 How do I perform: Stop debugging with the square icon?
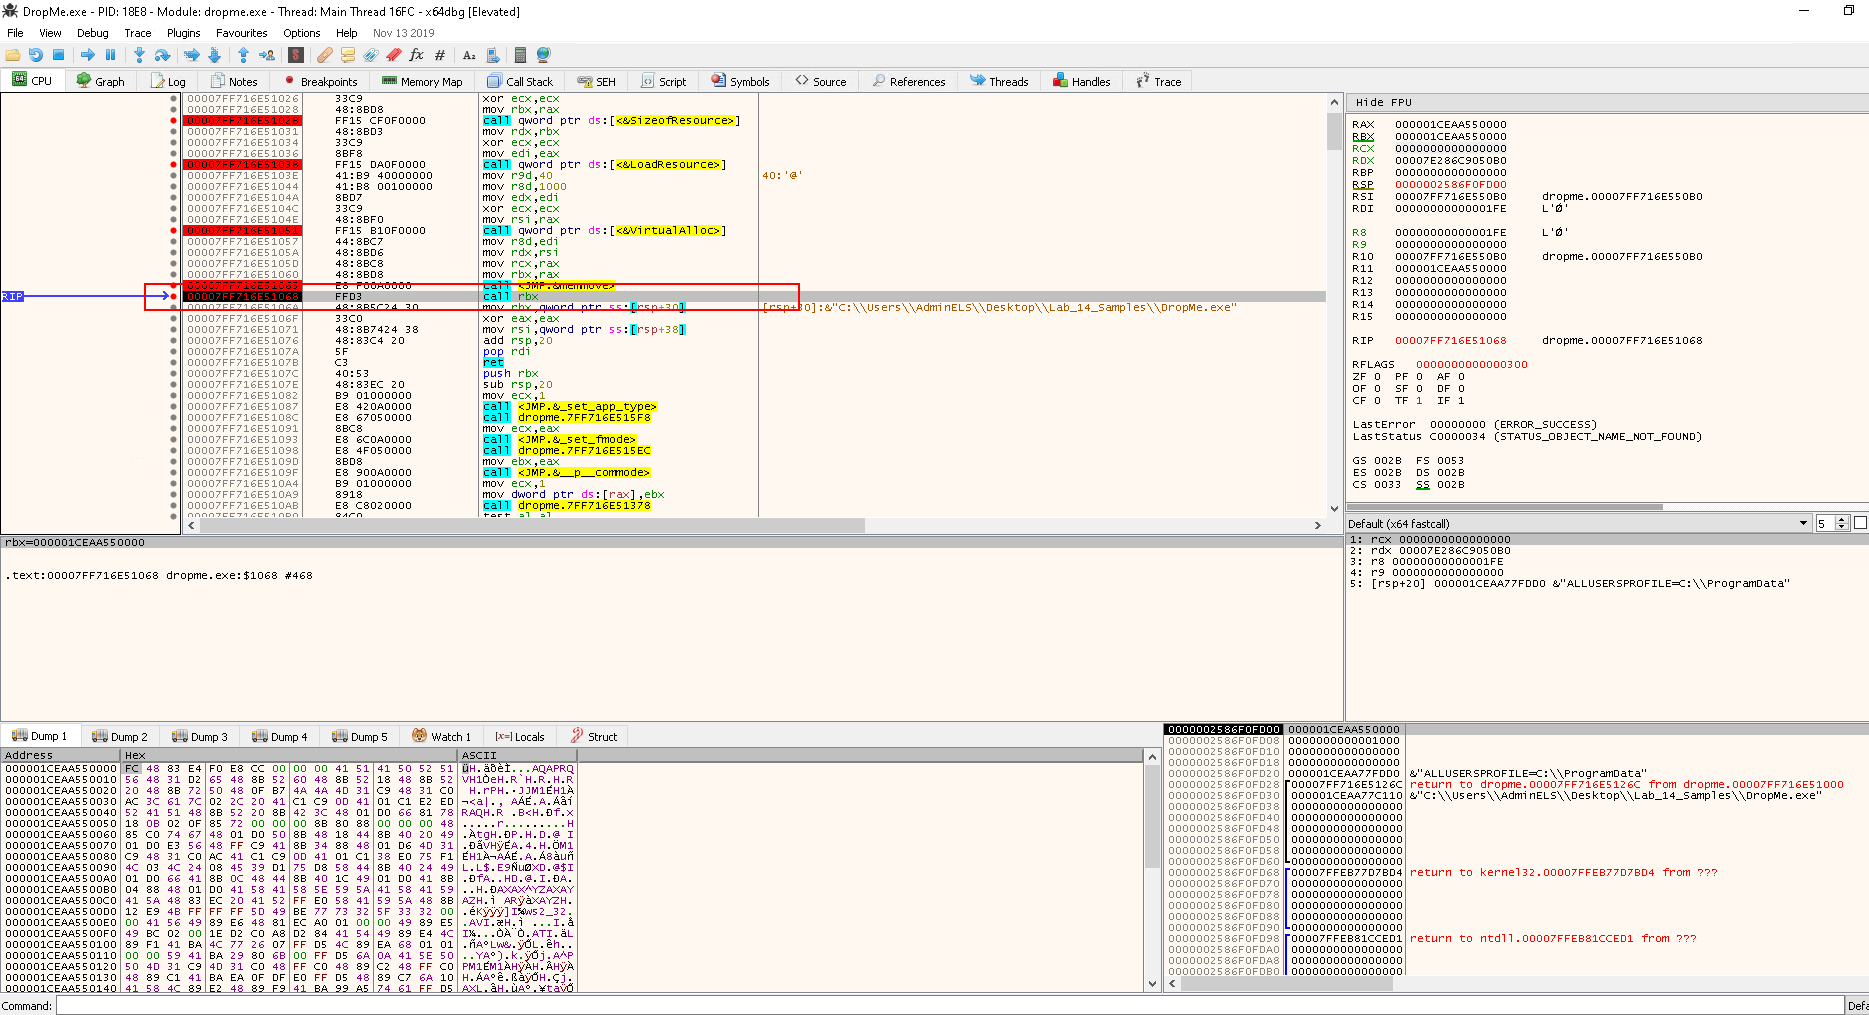(58, 55)
